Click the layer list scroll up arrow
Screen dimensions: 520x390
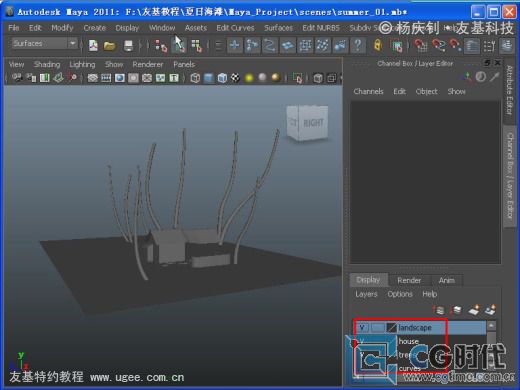click(x=491, y=326)
